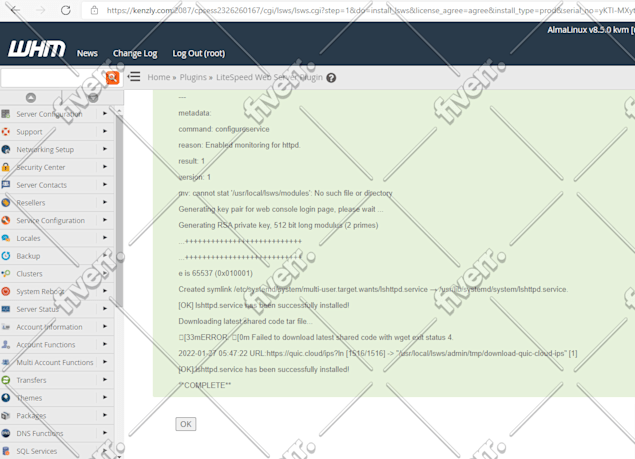Expand the Account Functions arrow

105,344
